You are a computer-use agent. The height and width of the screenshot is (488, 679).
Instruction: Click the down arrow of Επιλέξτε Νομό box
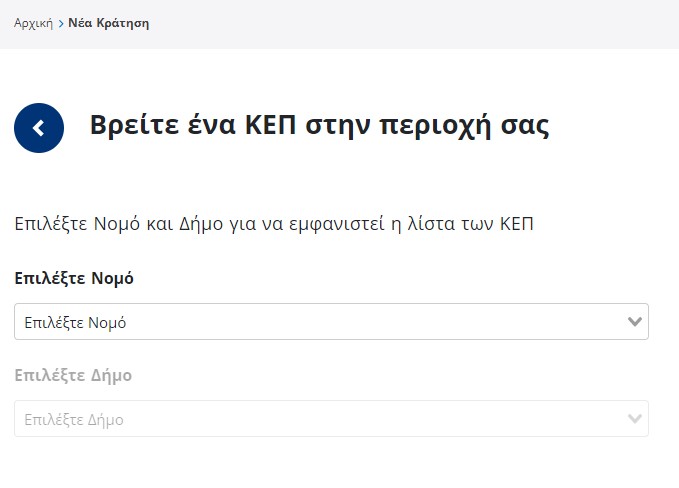(634, 321)
